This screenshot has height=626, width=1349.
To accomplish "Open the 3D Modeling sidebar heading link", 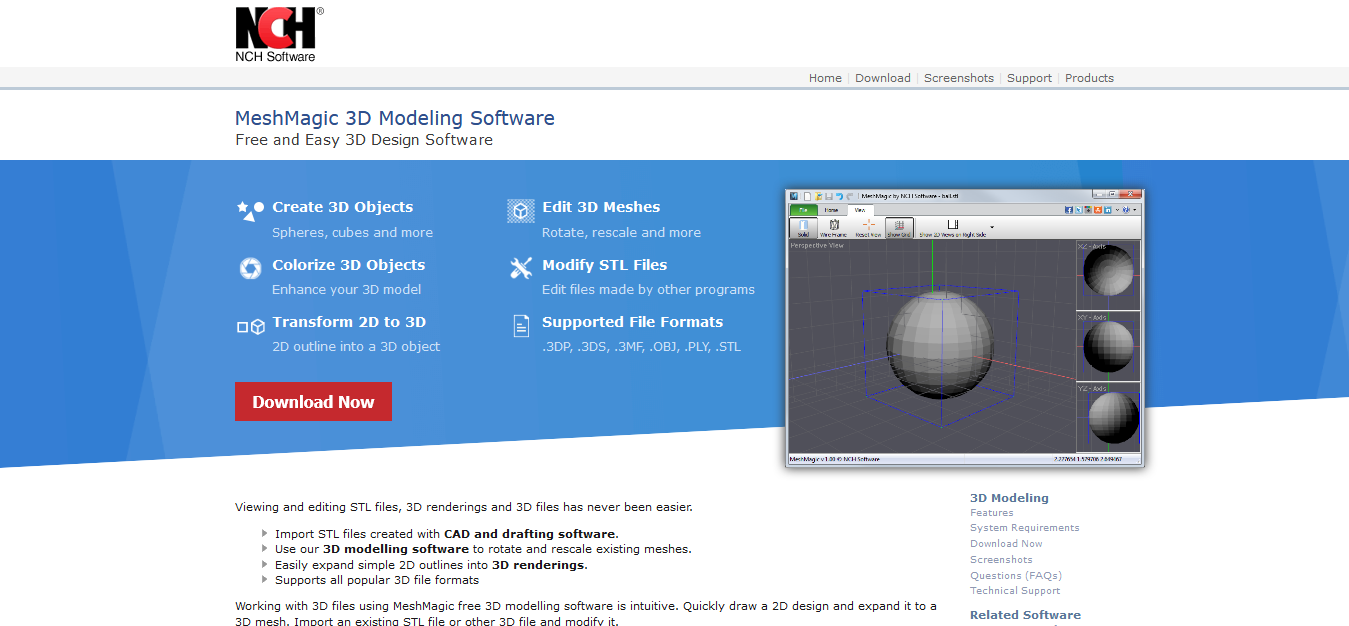I will tap(1009, 498).
